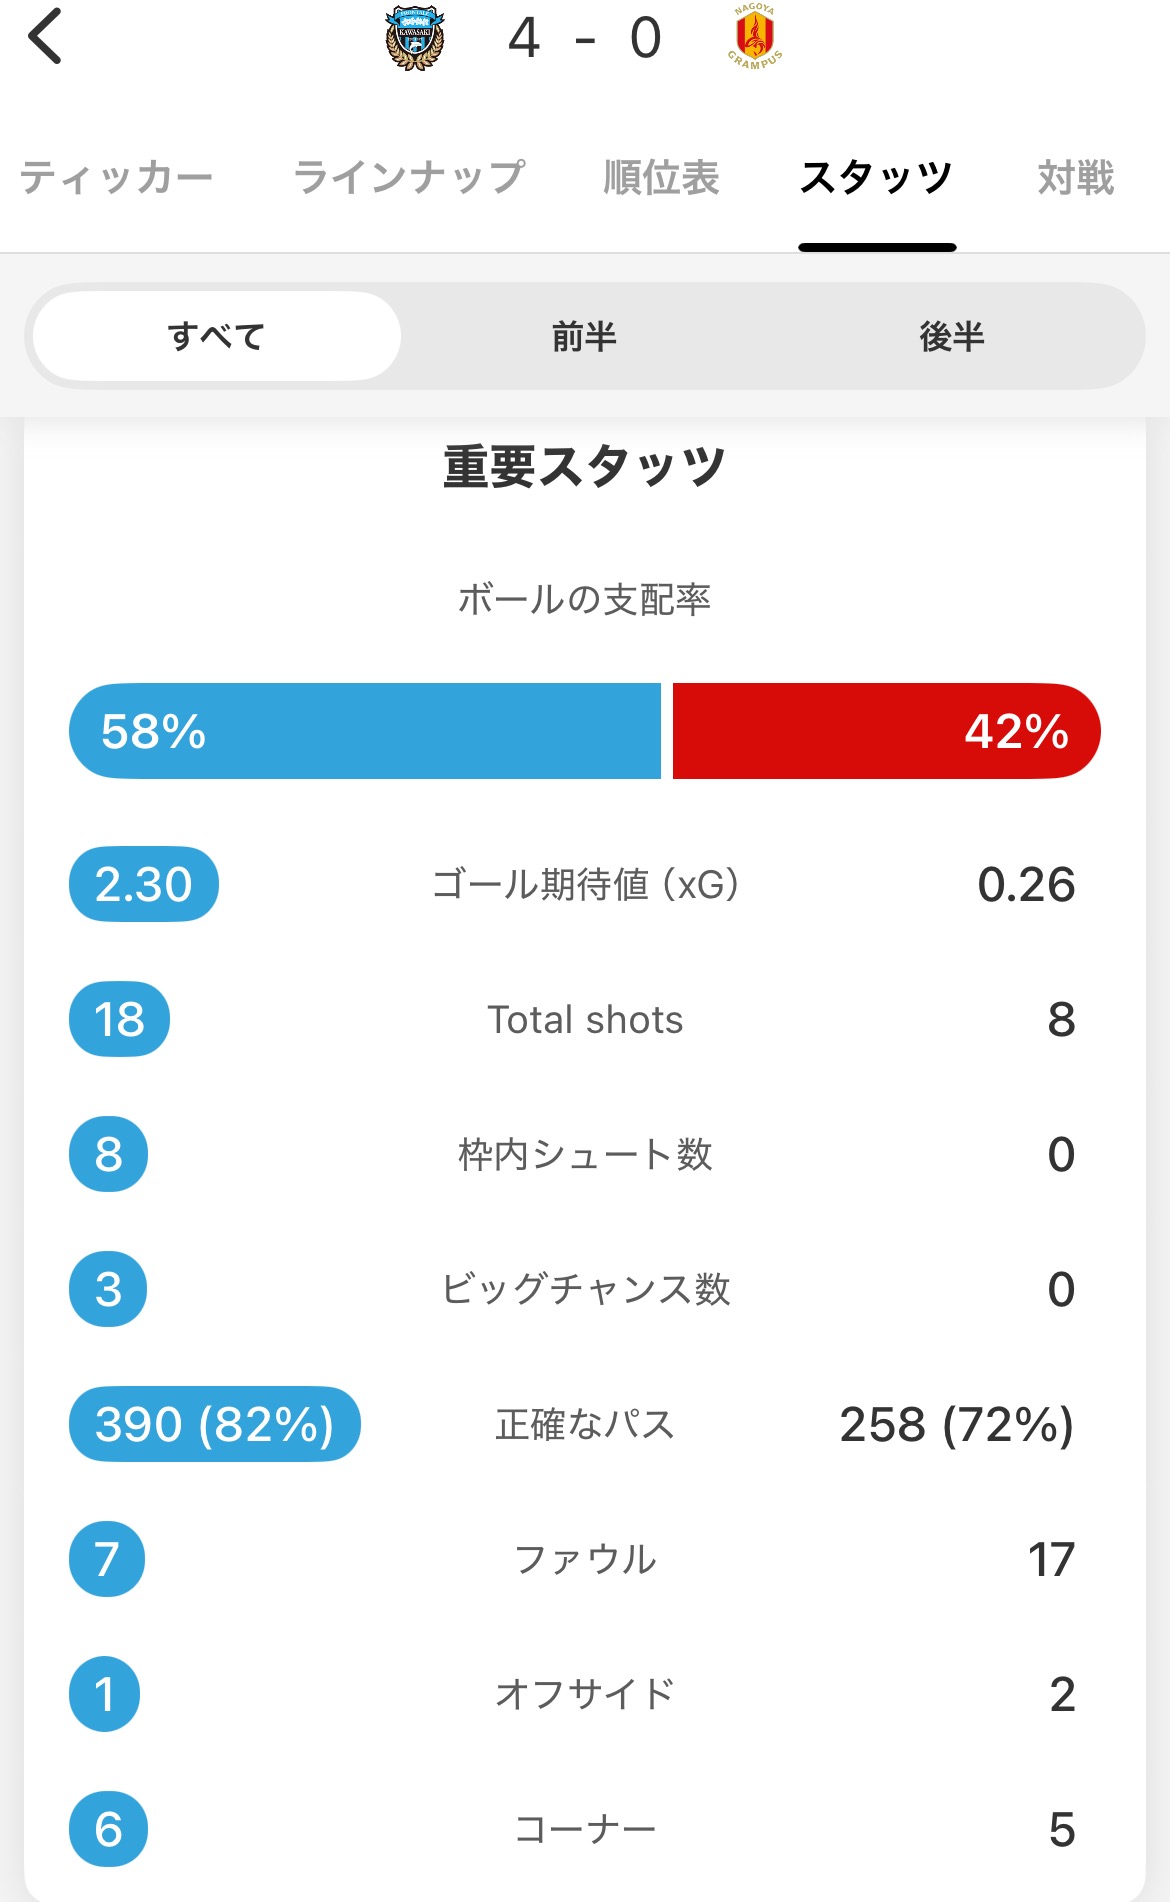The width and height of the screenshot is (1170, 1902).
Task: Switch to the 対戦 tab
Action: tap(1076, 178)
